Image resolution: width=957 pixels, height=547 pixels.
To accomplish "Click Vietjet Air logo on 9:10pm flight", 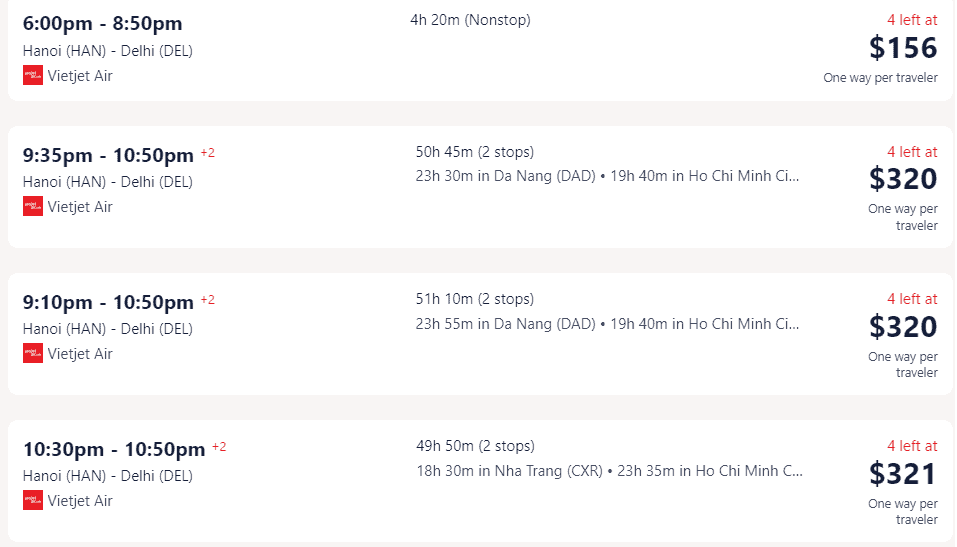I will click(33, 353).
